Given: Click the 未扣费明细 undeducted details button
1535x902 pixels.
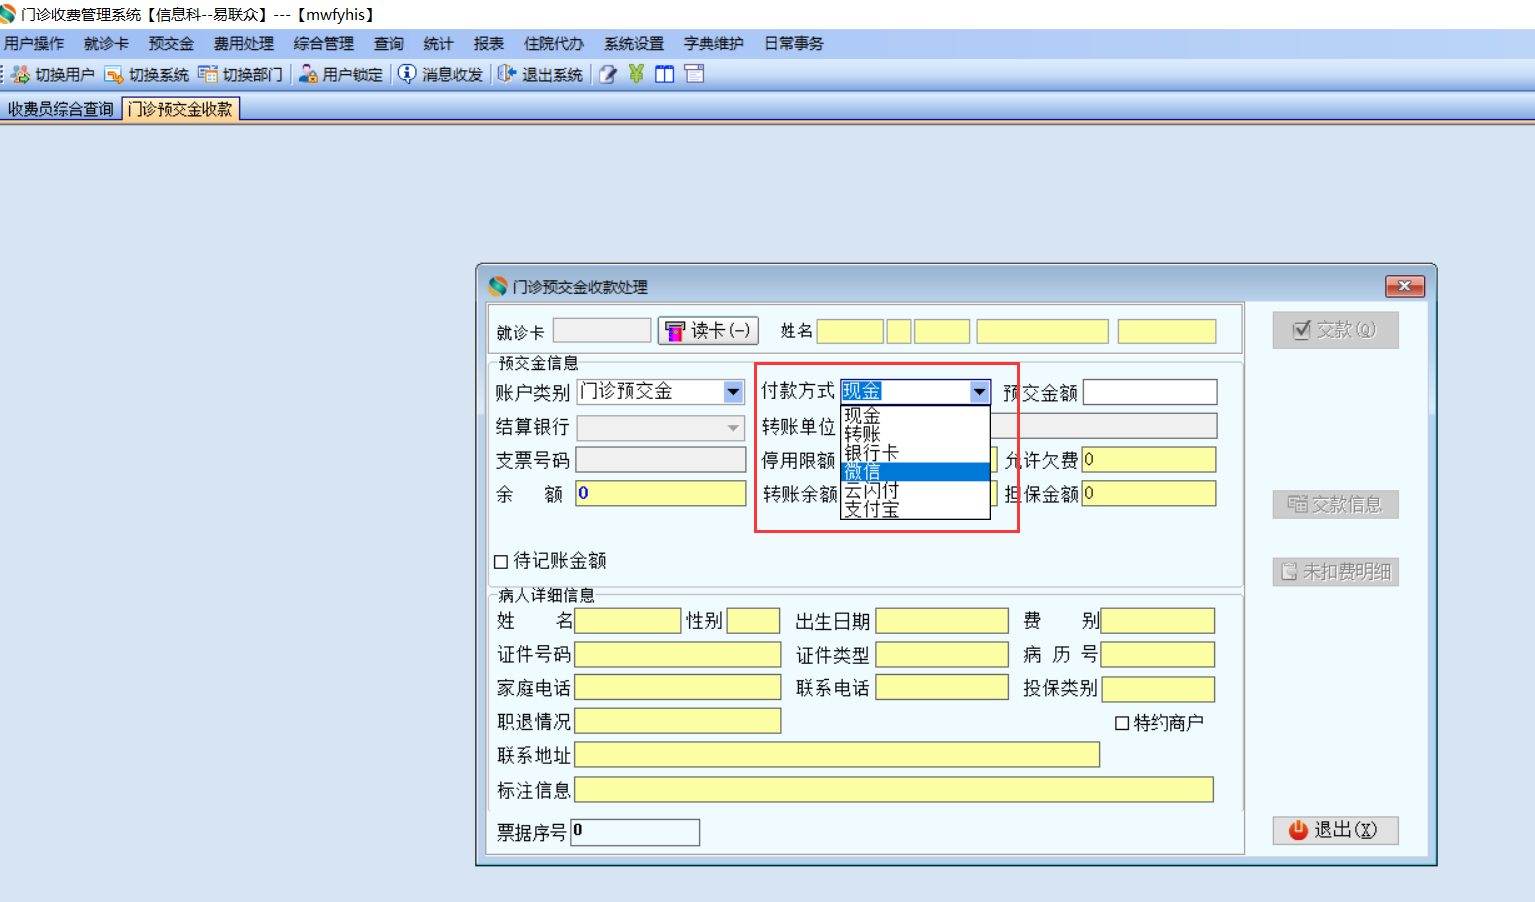Looking at the screenshot, I should (1335, 572).
